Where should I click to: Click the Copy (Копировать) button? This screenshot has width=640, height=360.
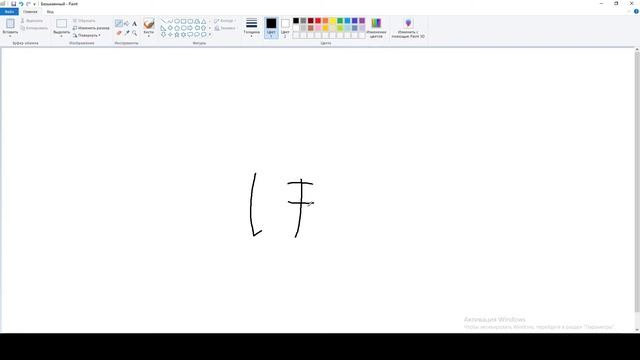click(x=34, y=28)
